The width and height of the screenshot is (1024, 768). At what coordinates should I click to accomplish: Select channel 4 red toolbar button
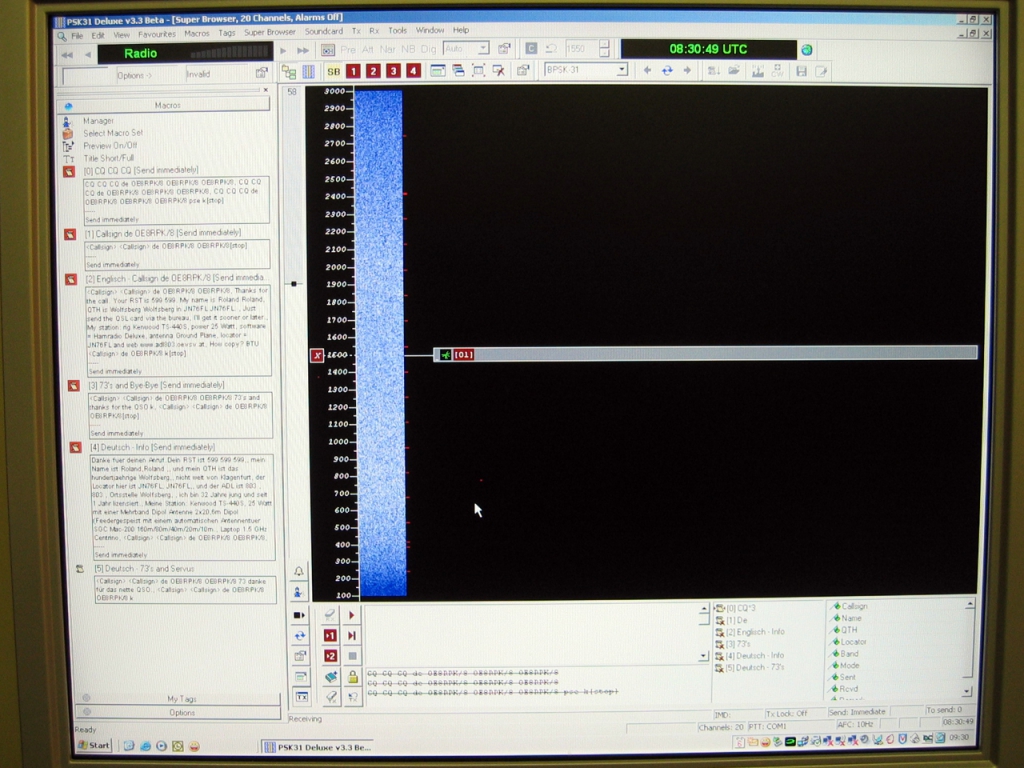coord(413,71)
